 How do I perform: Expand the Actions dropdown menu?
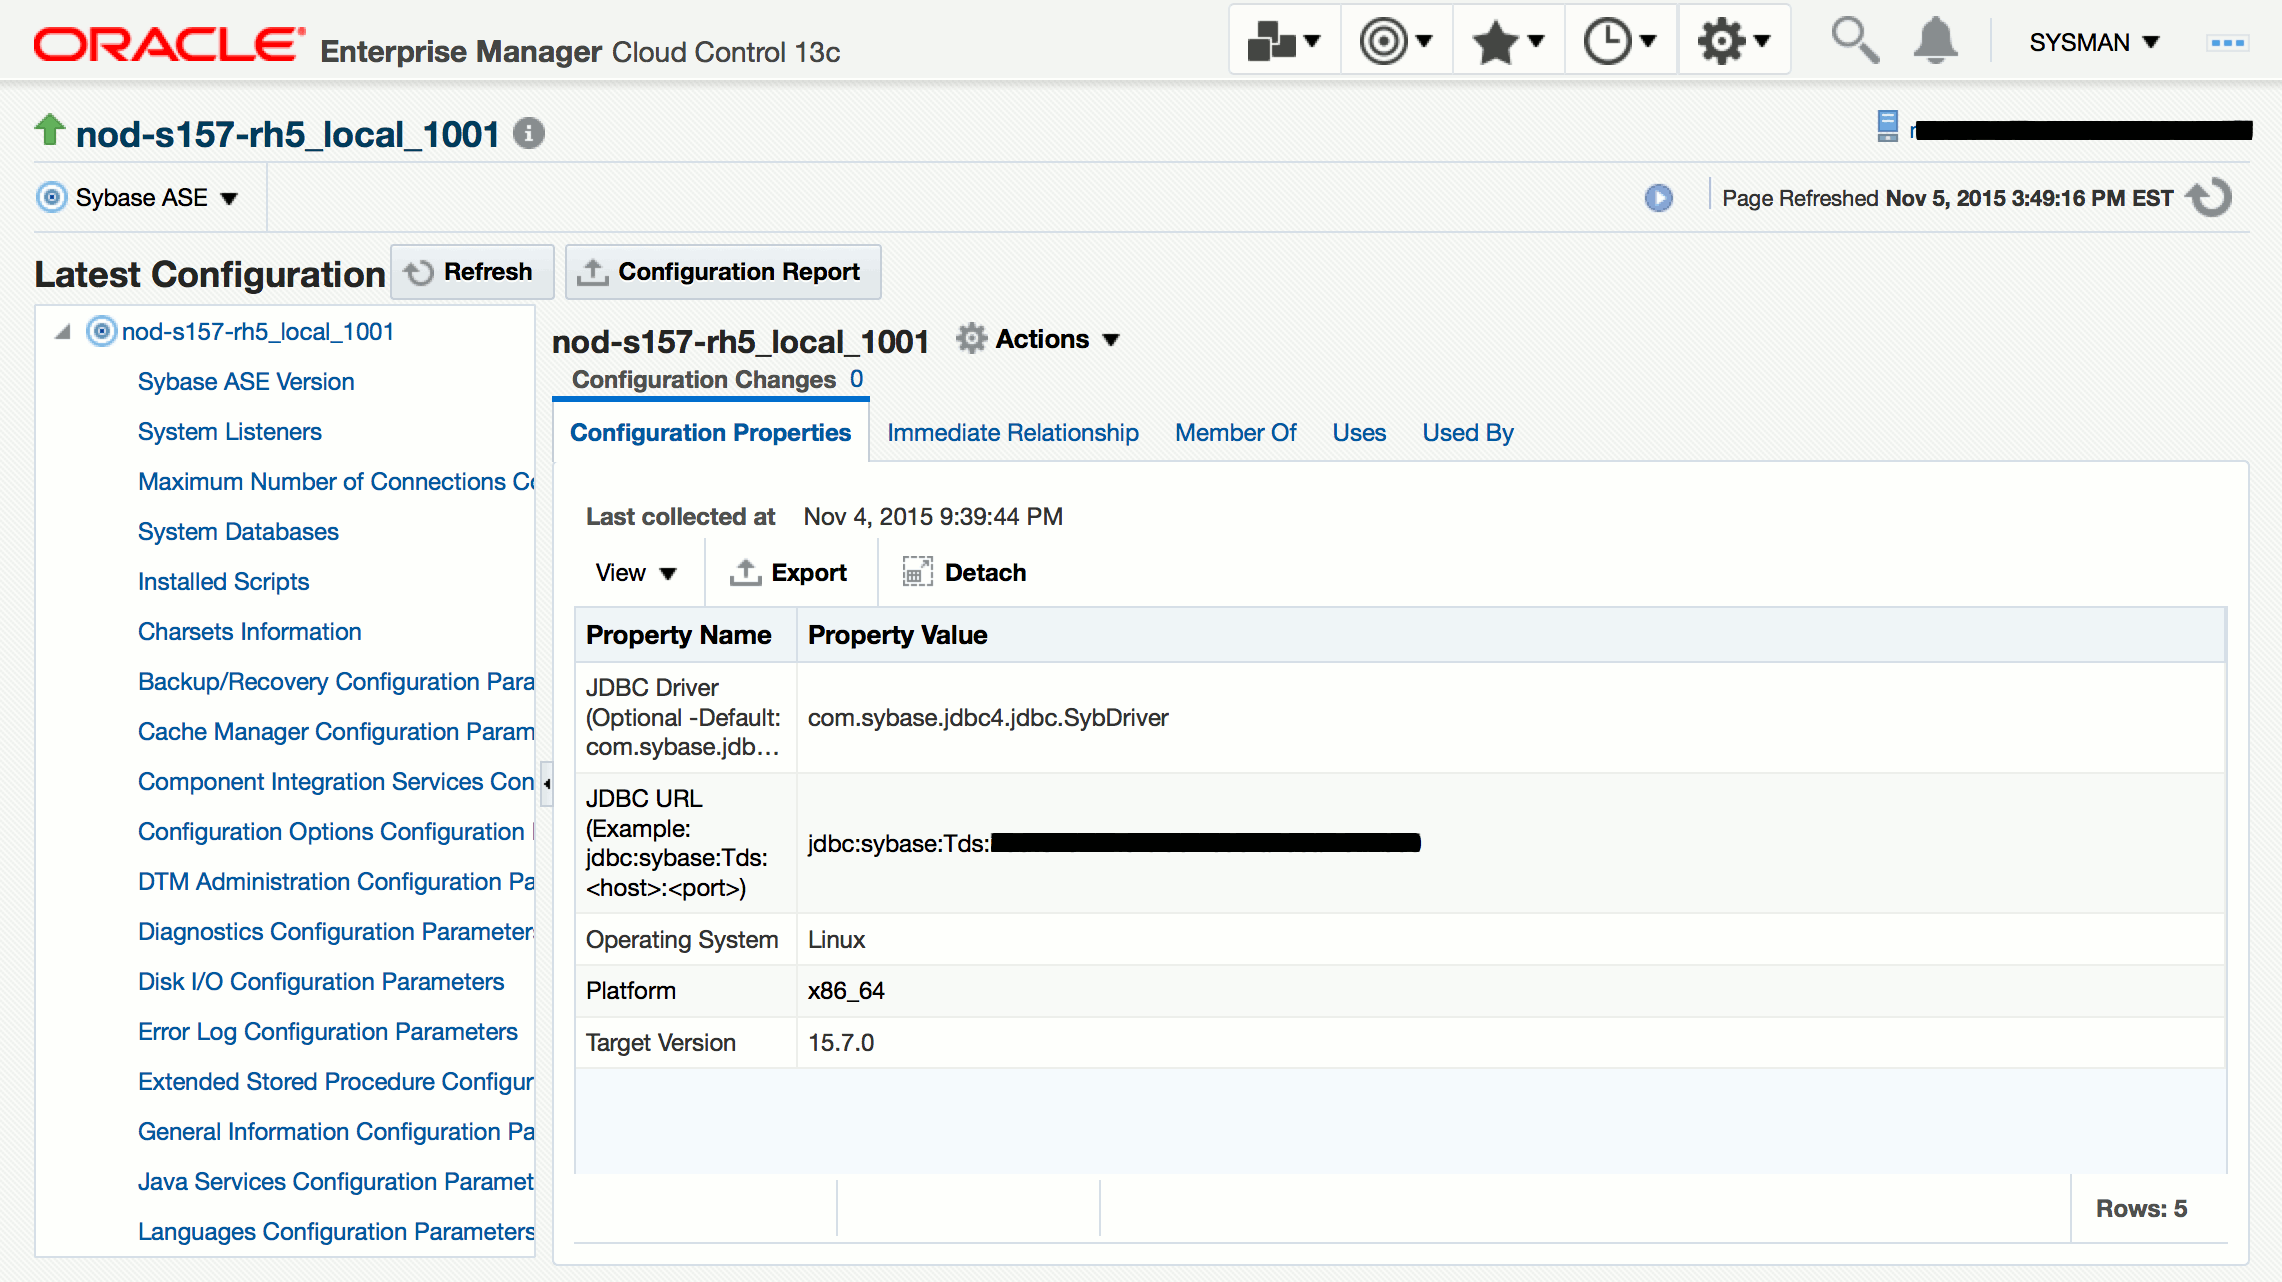tap(1040, 340)
